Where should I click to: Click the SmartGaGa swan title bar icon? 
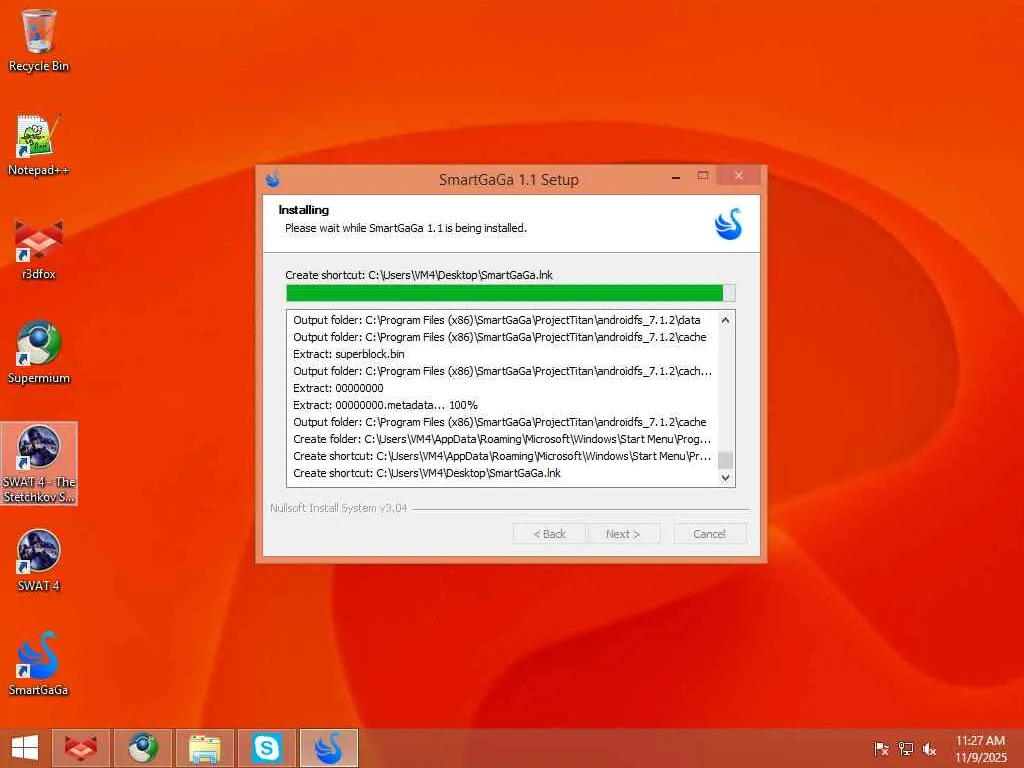pyautogui.click(x=273, y=179)
